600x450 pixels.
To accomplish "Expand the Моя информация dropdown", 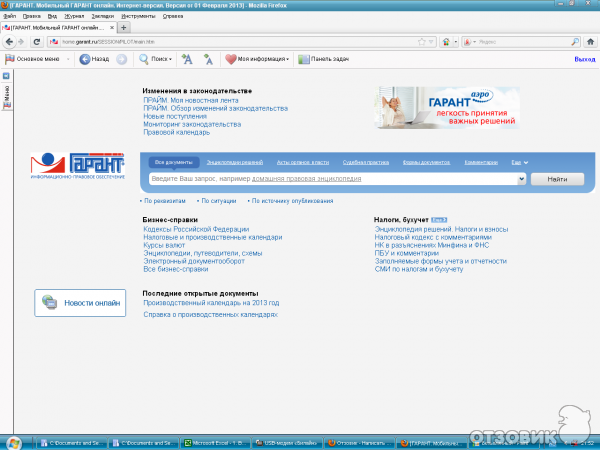I will (287, 59).
